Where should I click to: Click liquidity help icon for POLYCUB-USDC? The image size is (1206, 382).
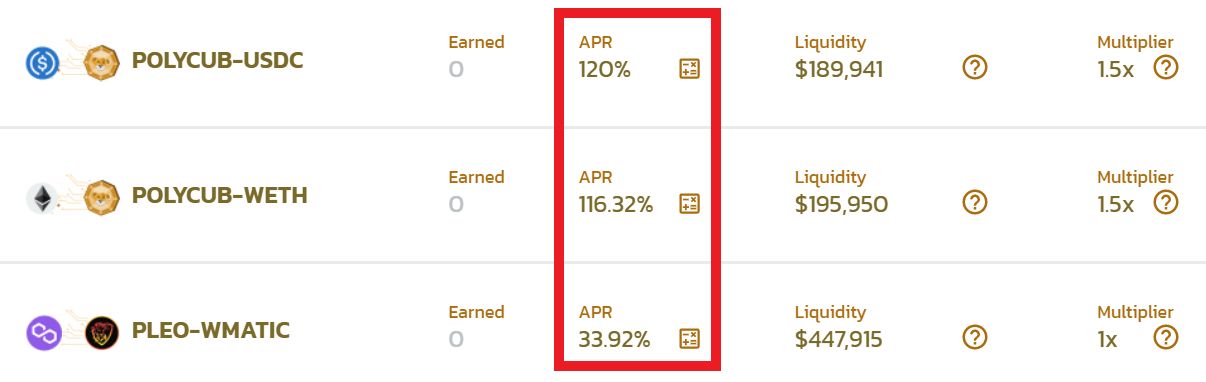[975, 67]
